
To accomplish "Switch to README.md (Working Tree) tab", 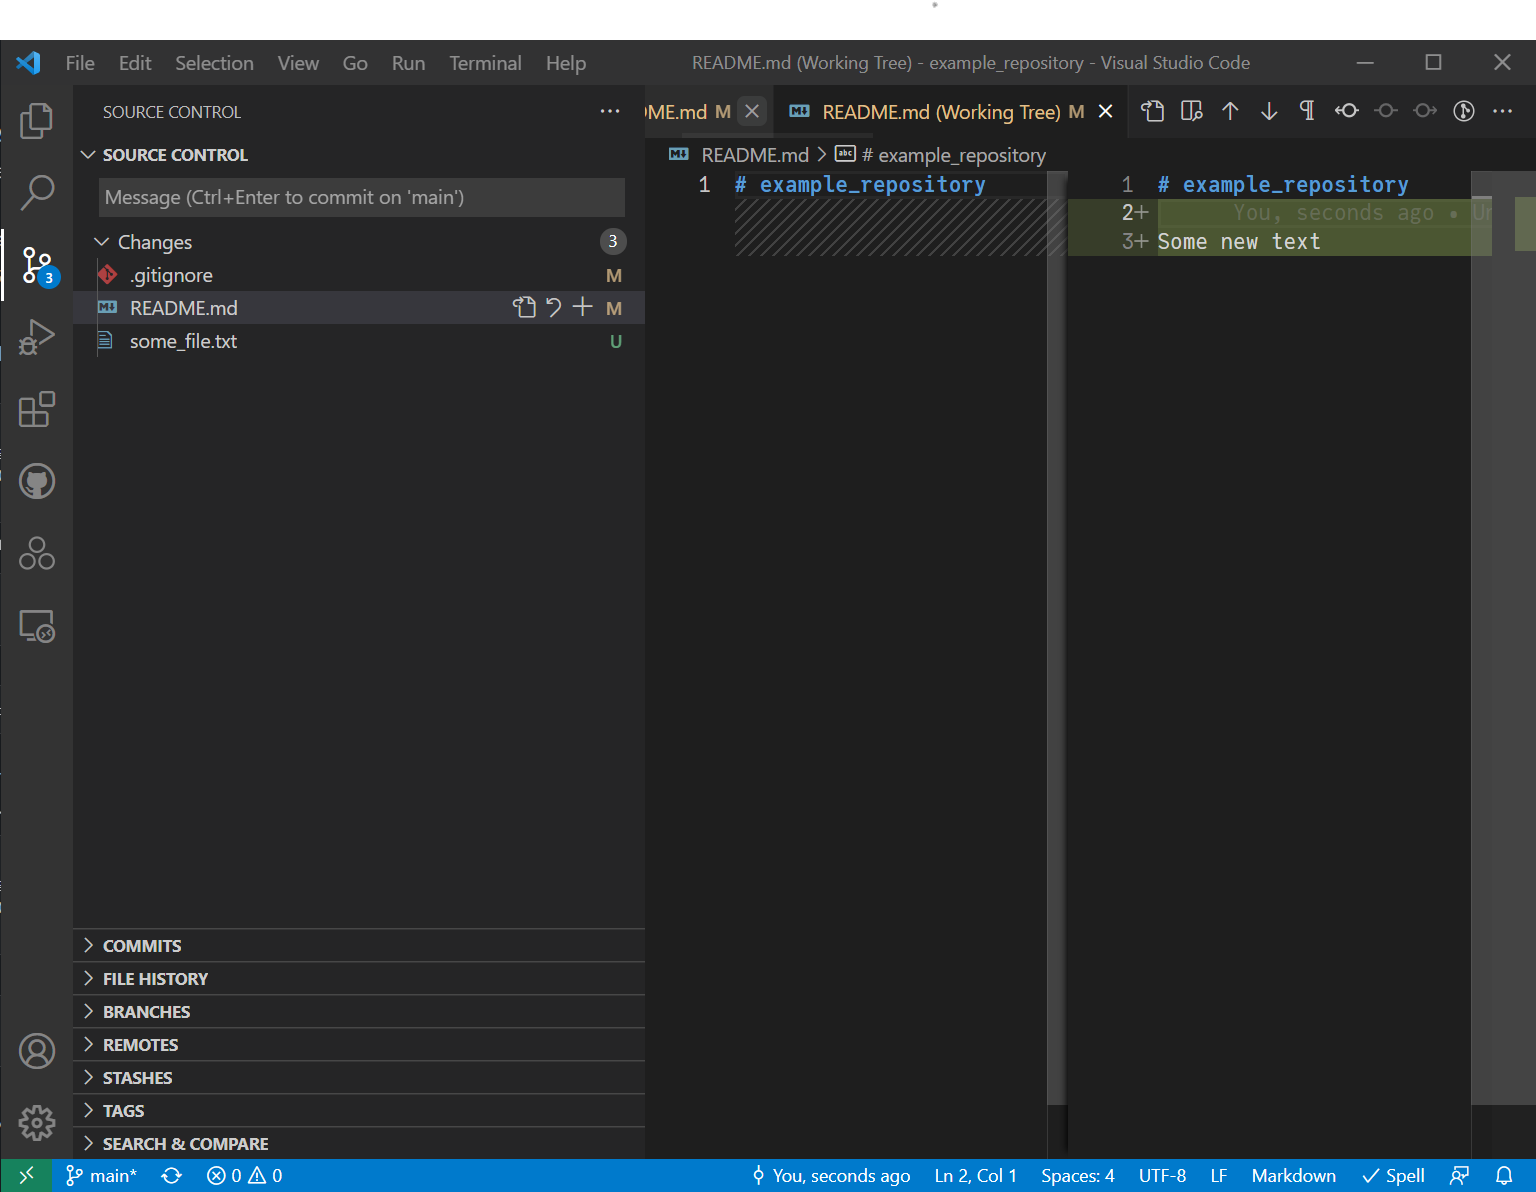I will coord(940,112).
